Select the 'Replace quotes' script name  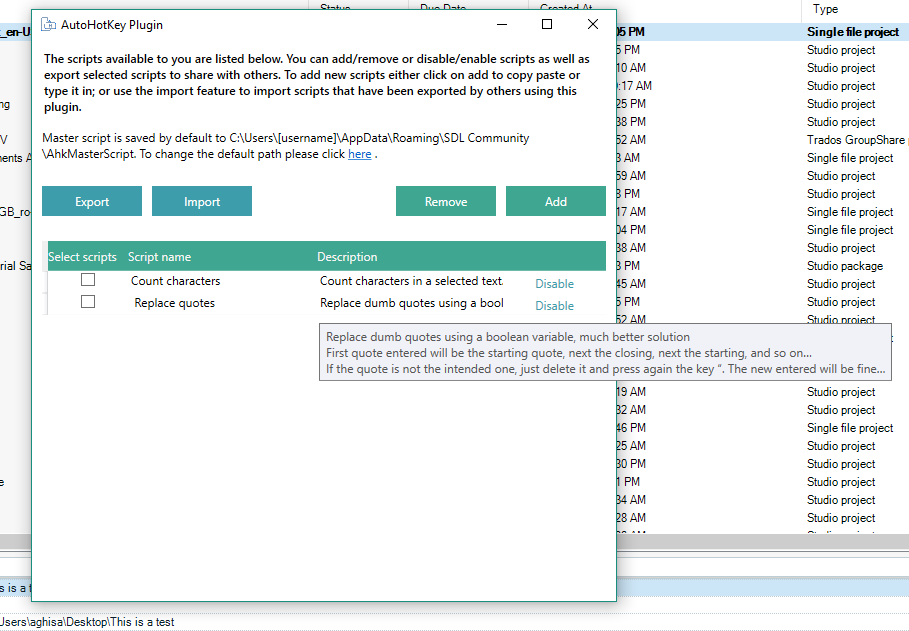(x=174, y=303)
